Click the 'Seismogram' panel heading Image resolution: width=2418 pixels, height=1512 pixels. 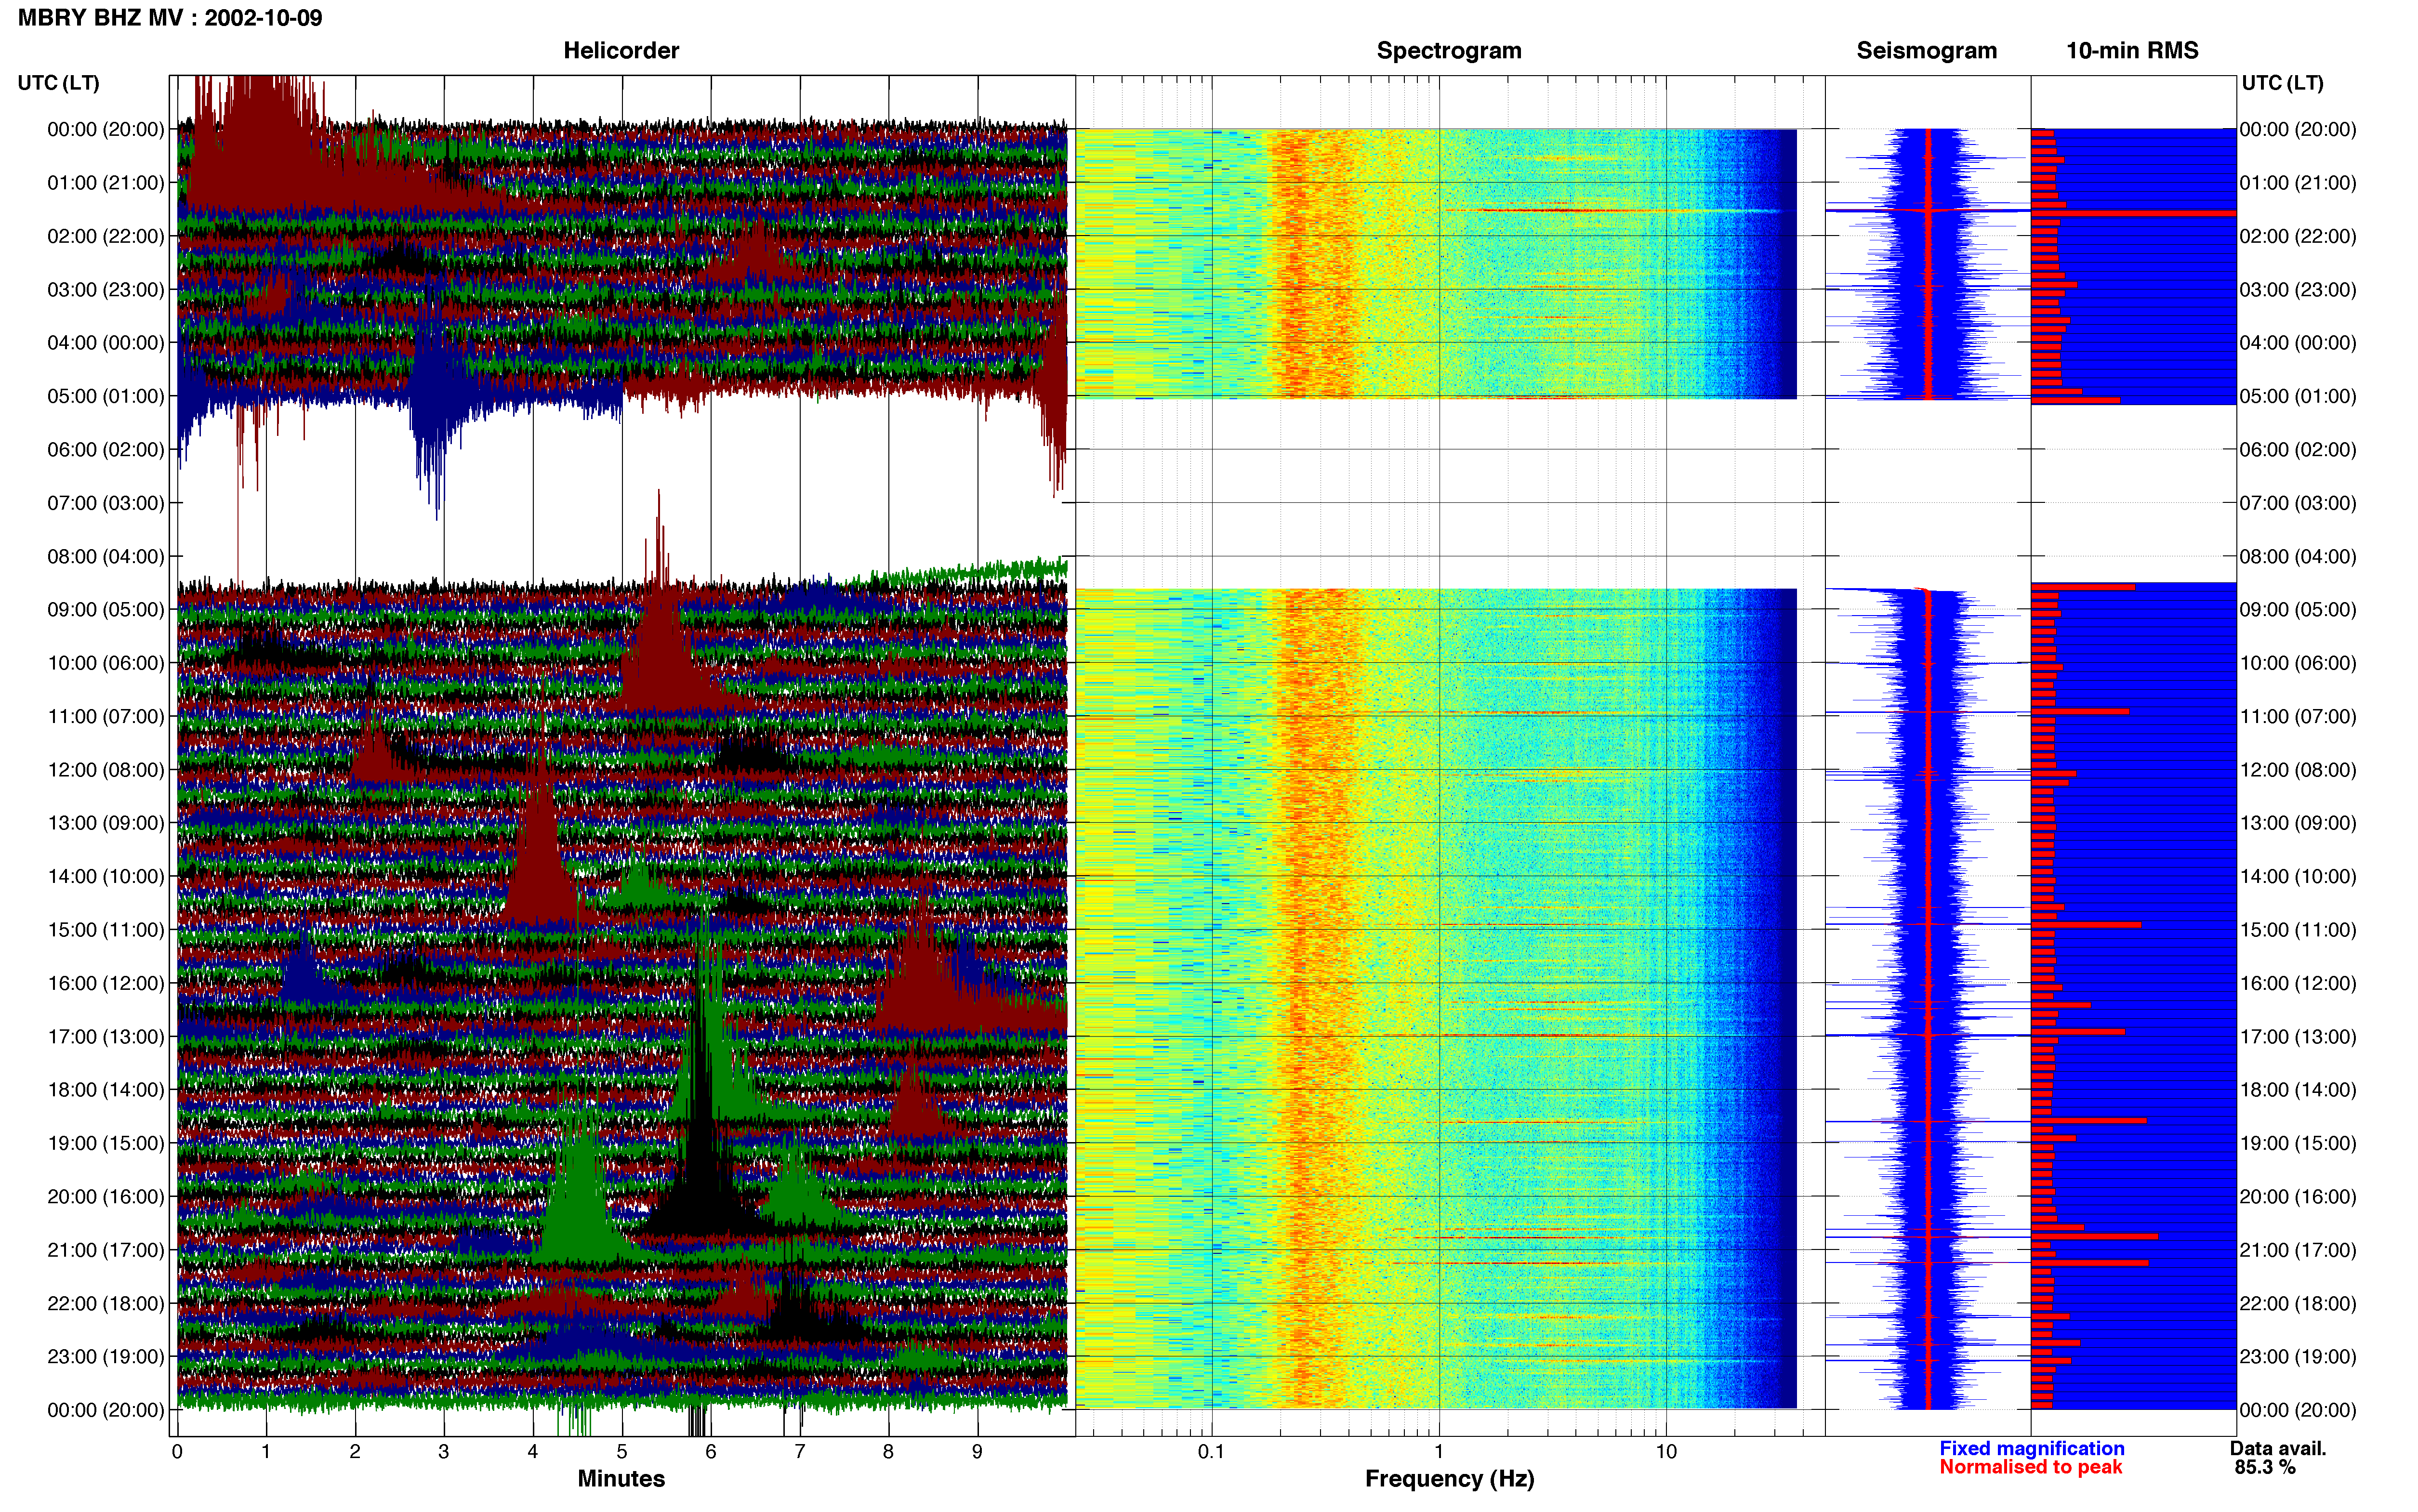[x=1926, y=50]
